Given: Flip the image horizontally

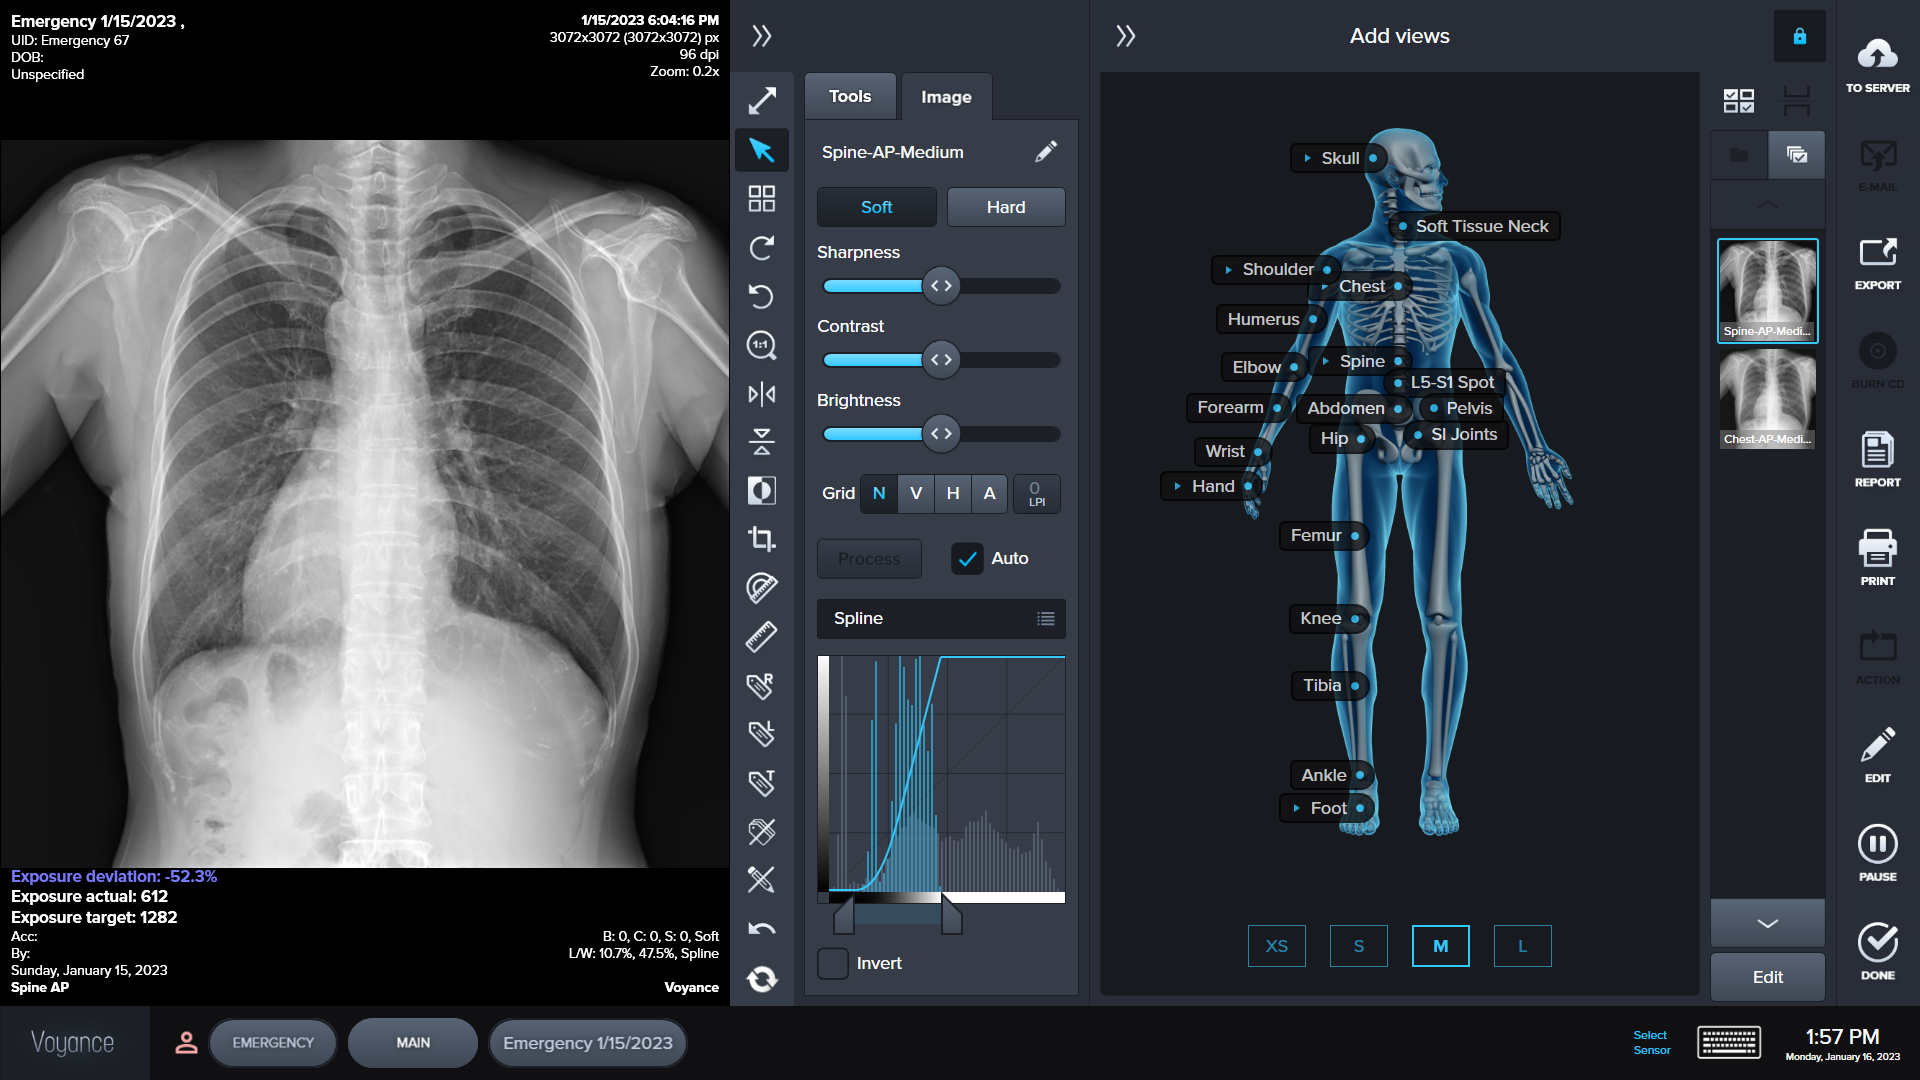Looking at the screenshot, I should [x=762, y=394].
